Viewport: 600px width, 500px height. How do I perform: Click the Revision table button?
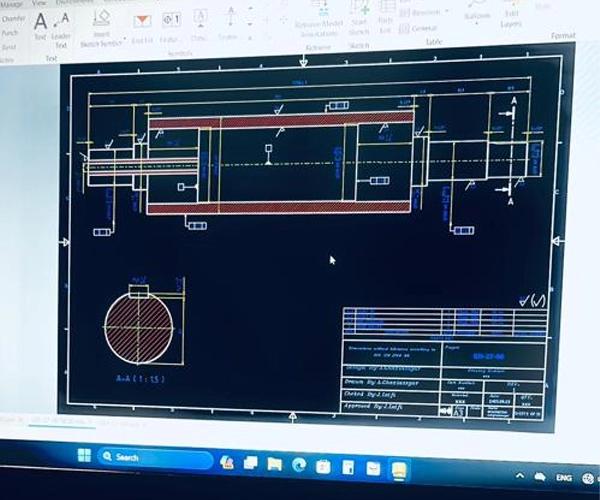(420, 13)
